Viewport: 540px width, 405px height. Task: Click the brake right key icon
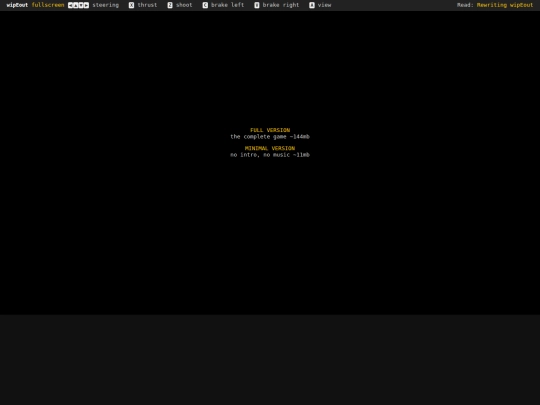tap(257, 5)
